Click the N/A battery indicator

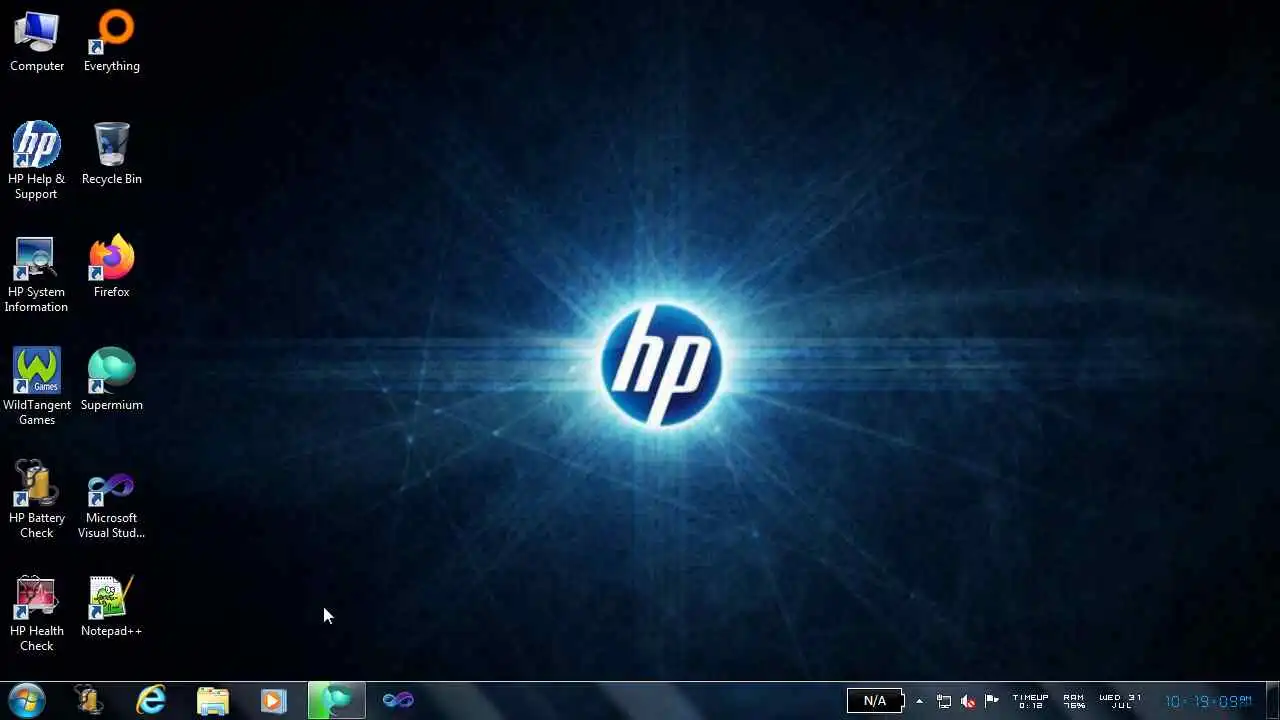tap(875, 701)
